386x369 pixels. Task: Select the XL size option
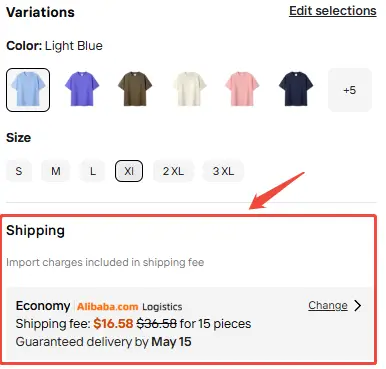point(129,171)
